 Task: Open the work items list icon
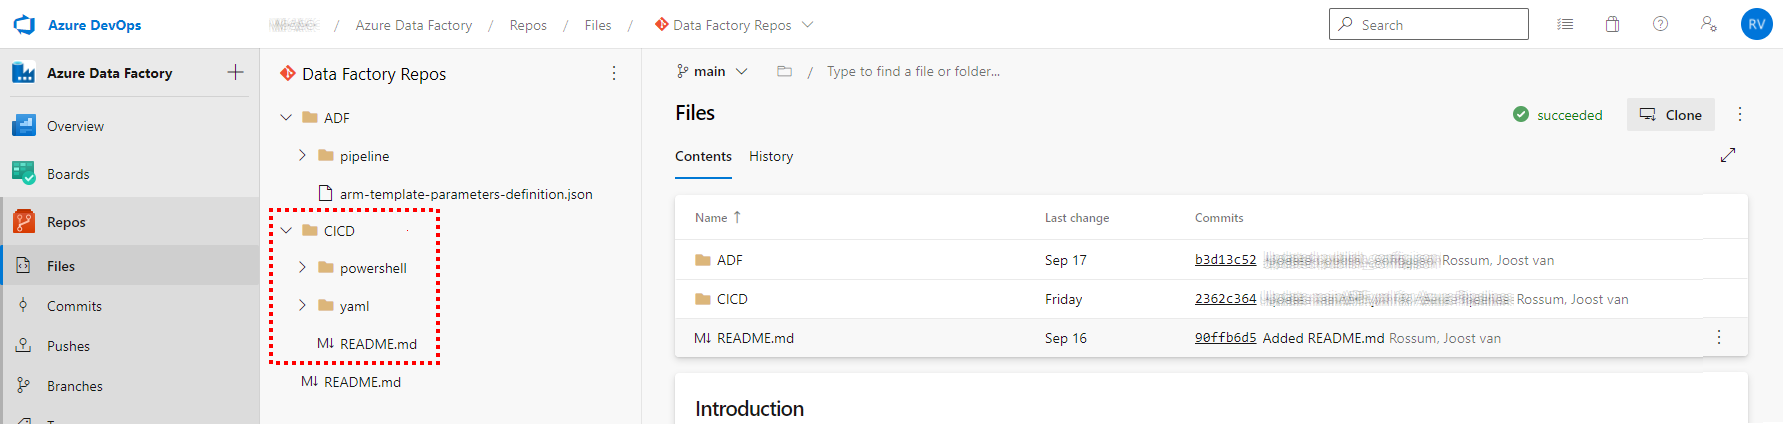point(1565,25)
